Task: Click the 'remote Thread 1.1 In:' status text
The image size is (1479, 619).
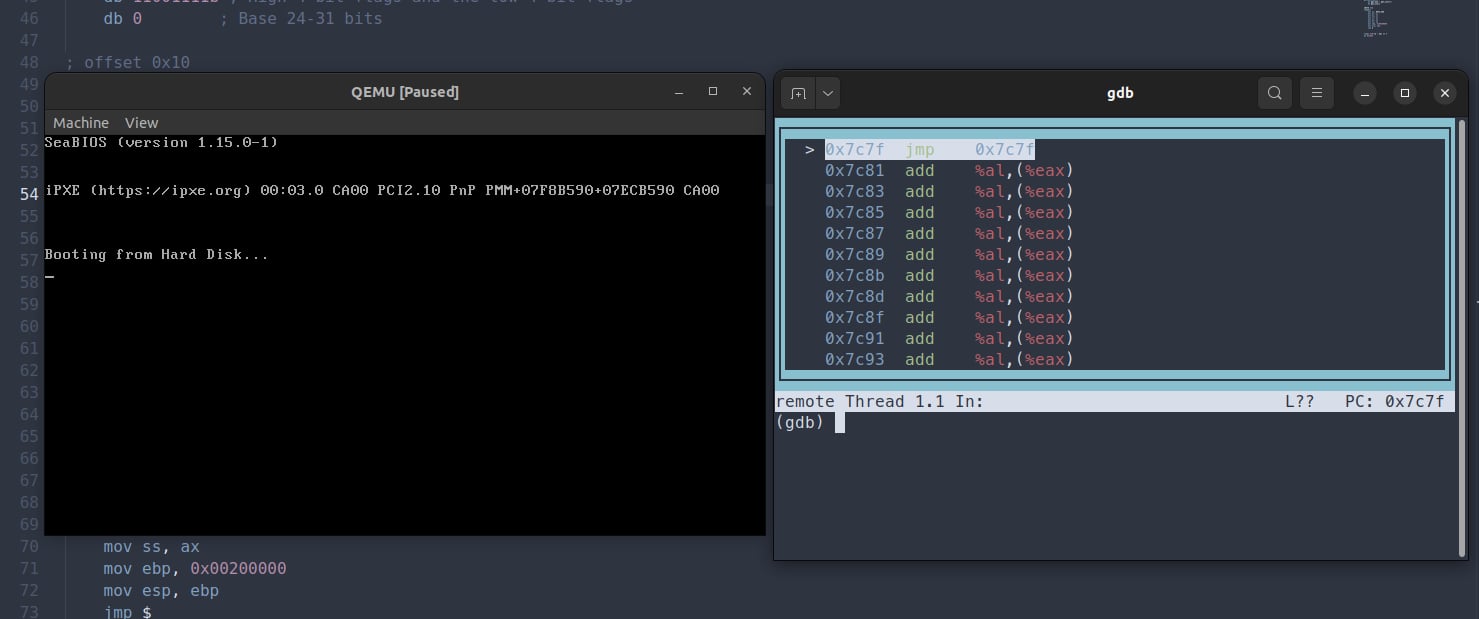Action: tap(880, 402)
